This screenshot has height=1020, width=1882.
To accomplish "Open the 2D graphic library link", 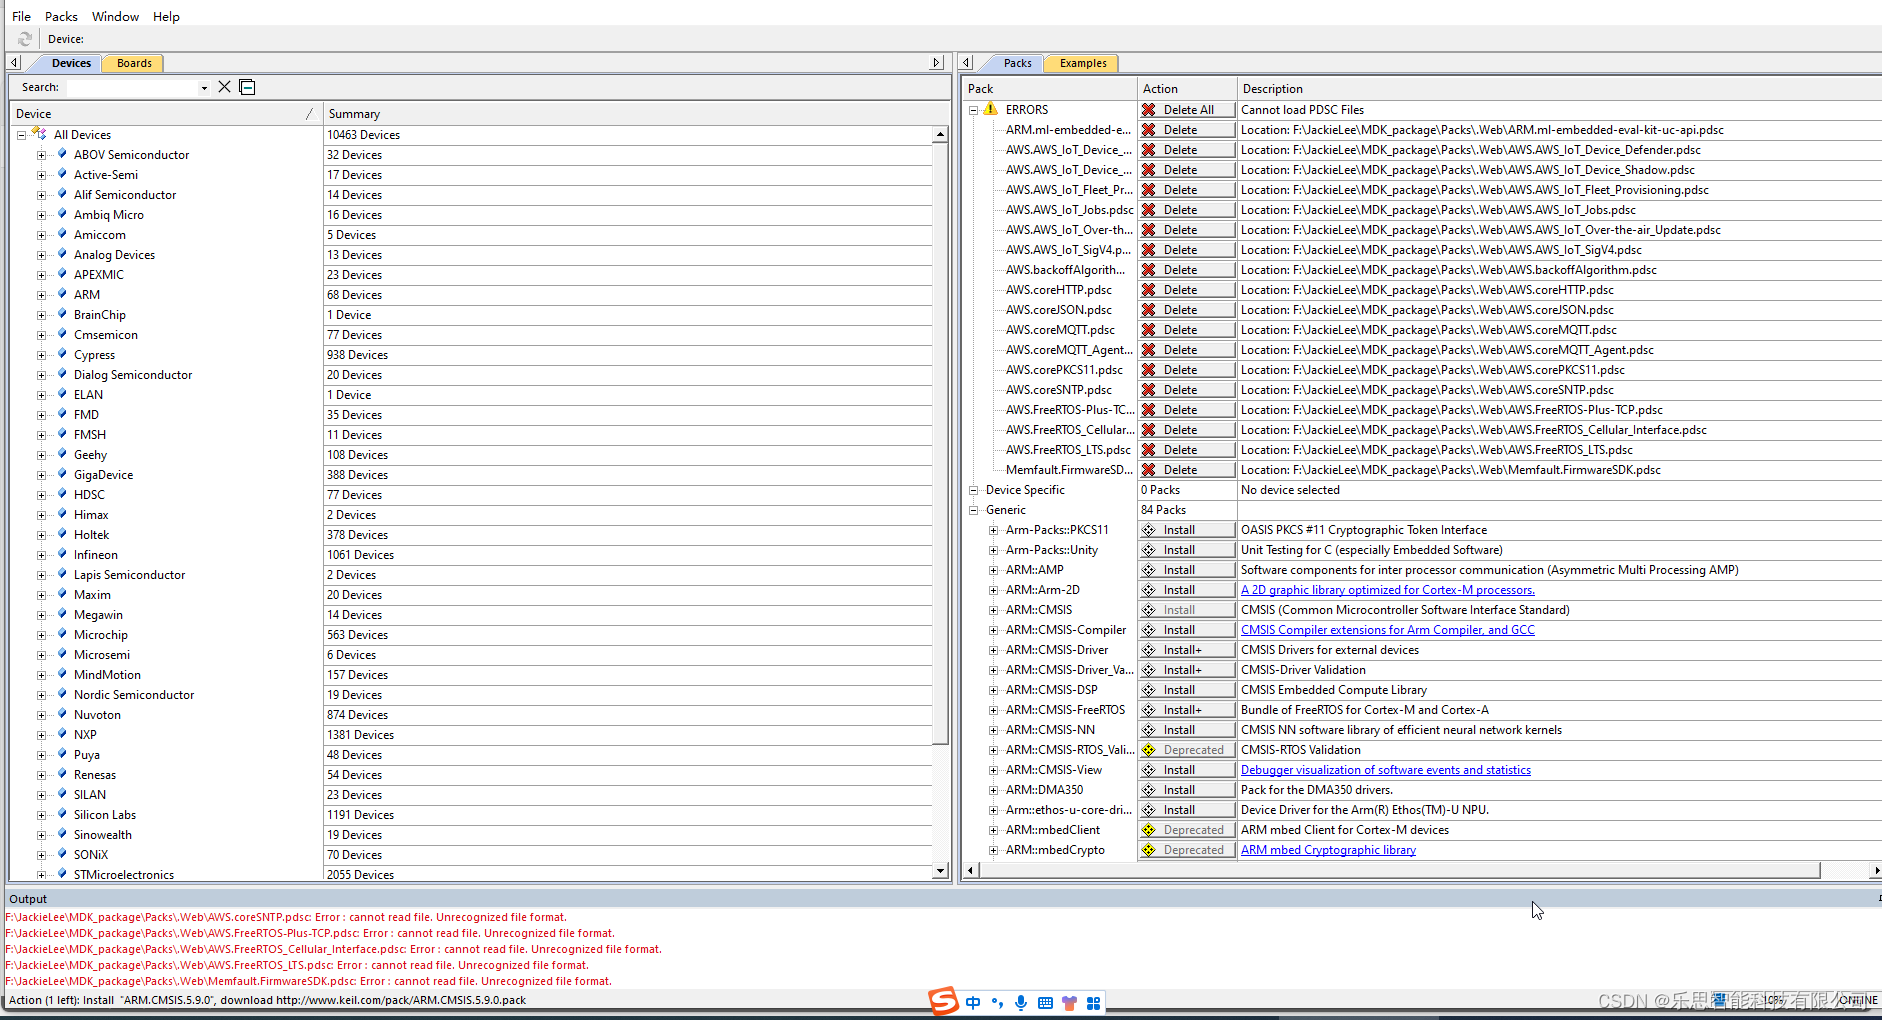I will (x=1387, y=590).
